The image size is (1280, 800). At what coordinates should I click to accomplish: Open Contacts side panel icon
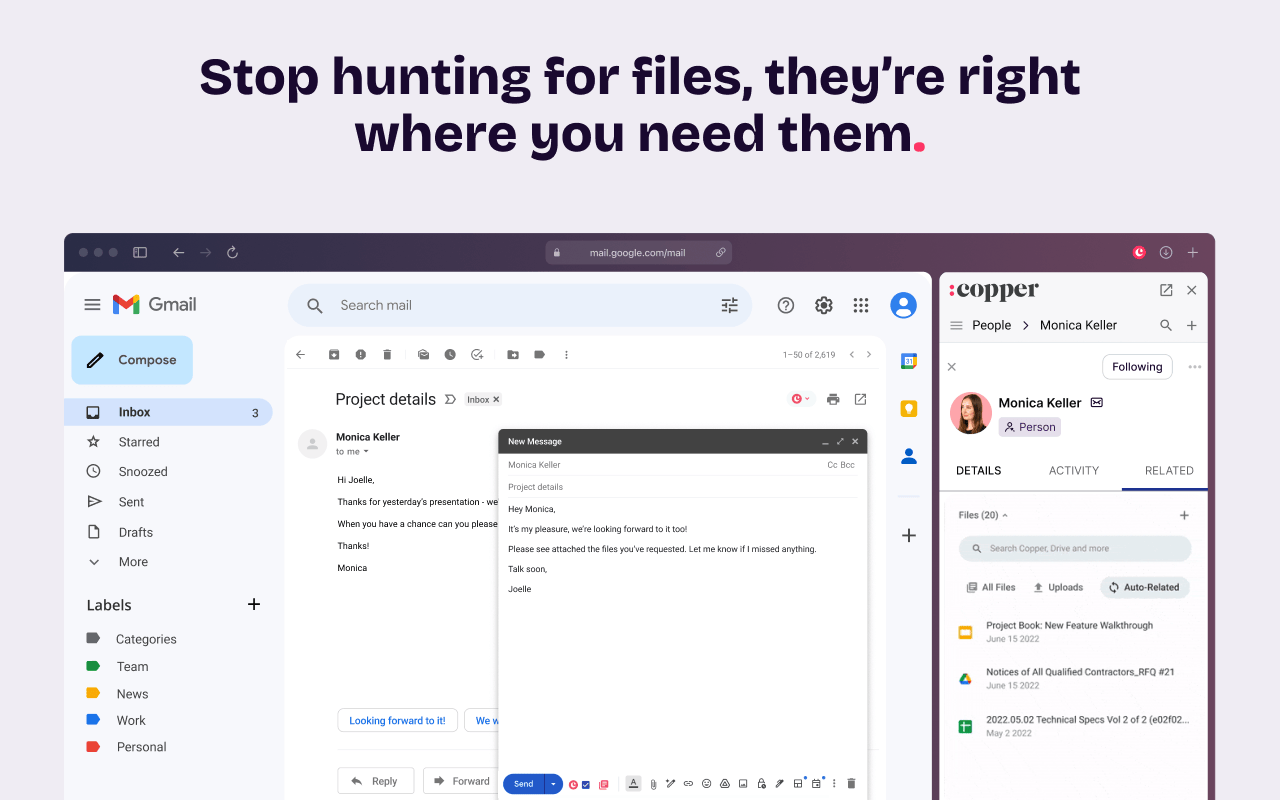click(909, 456)
